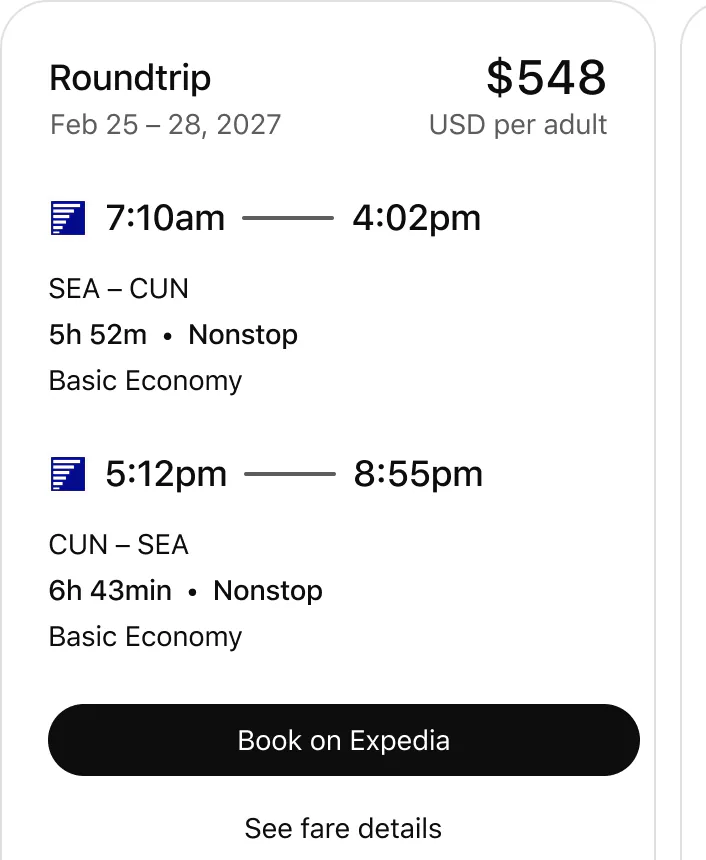Image resolution: width=706 pixels, height=860 pixels.
Task: Select the return CUN – SEA flight segment
Action: pyautogui.click(x=118, y=545)
